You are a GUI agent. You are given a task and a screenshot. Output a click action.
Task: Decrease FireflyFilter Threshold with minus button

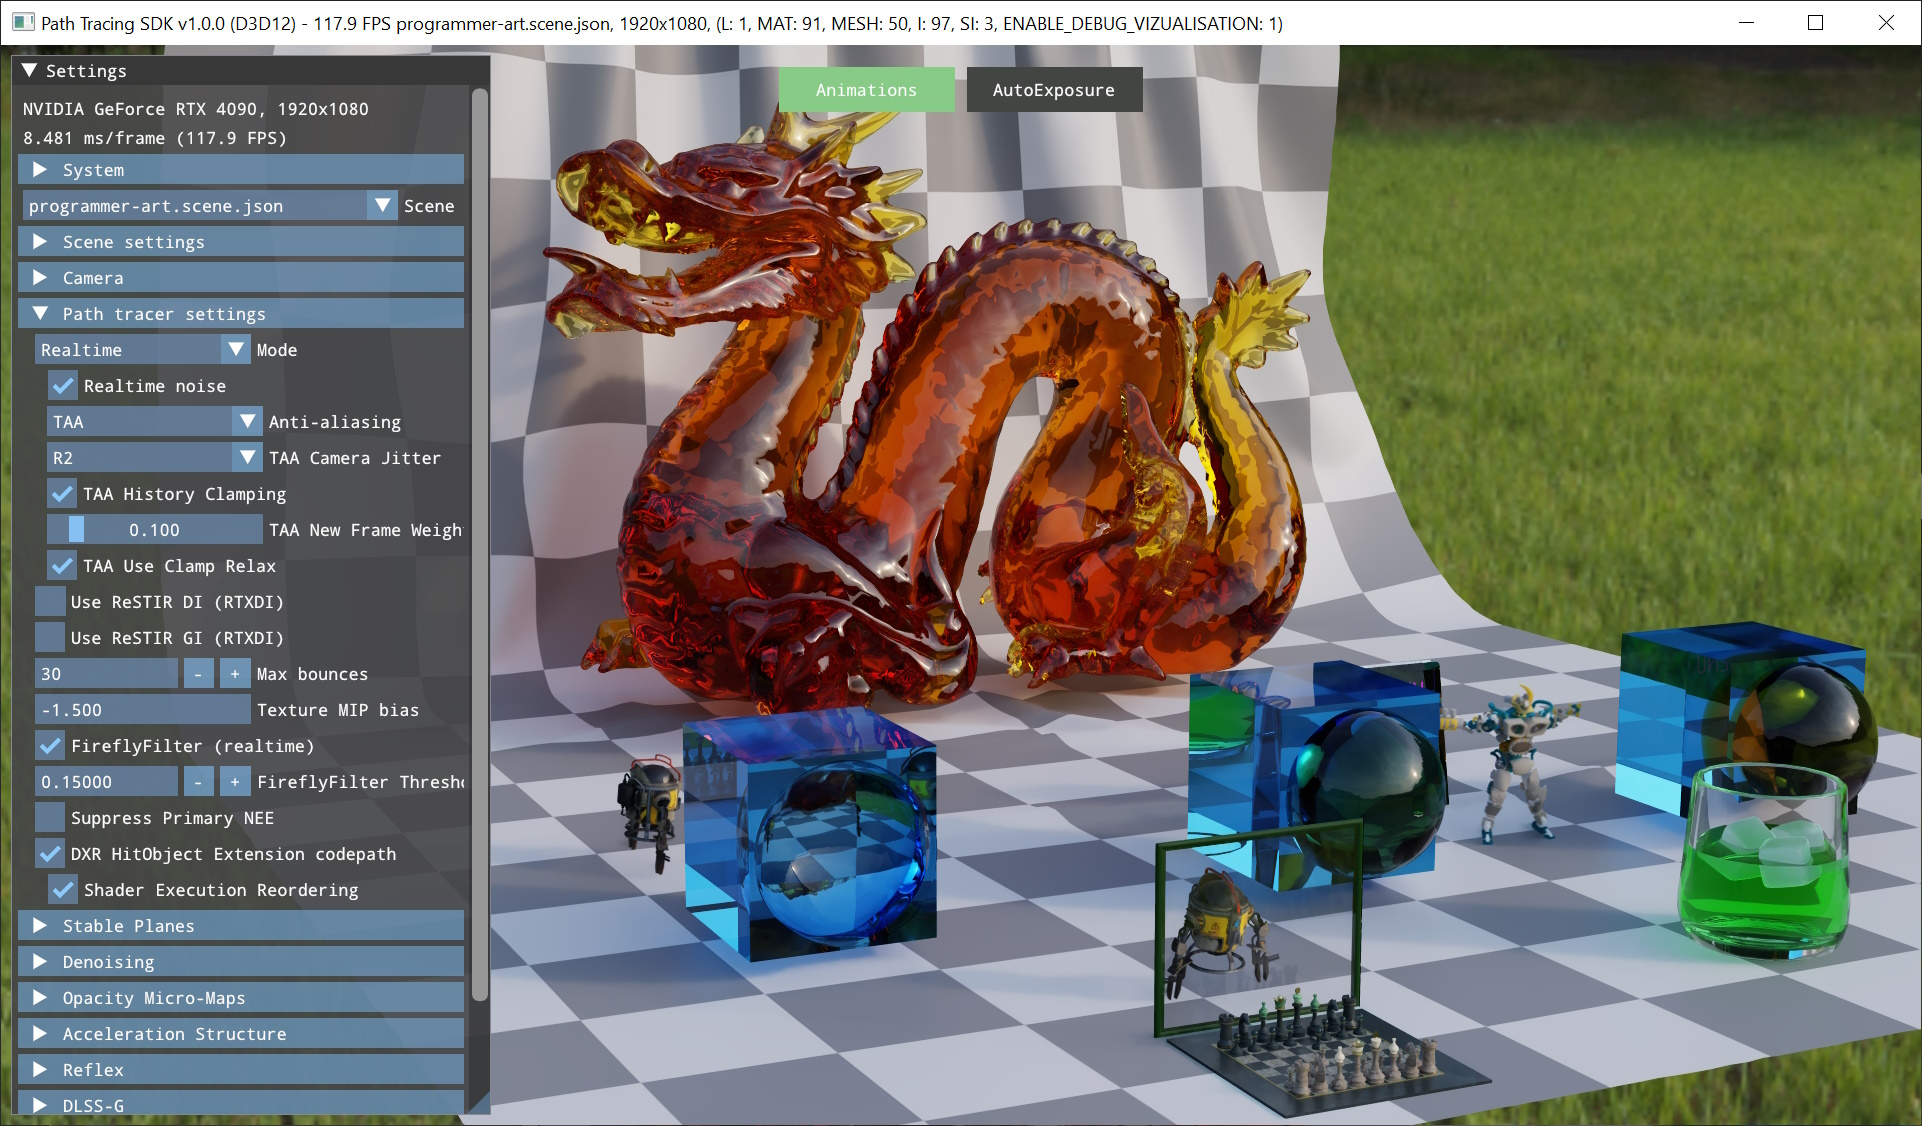pyautogui.click(x=198, y=782)
